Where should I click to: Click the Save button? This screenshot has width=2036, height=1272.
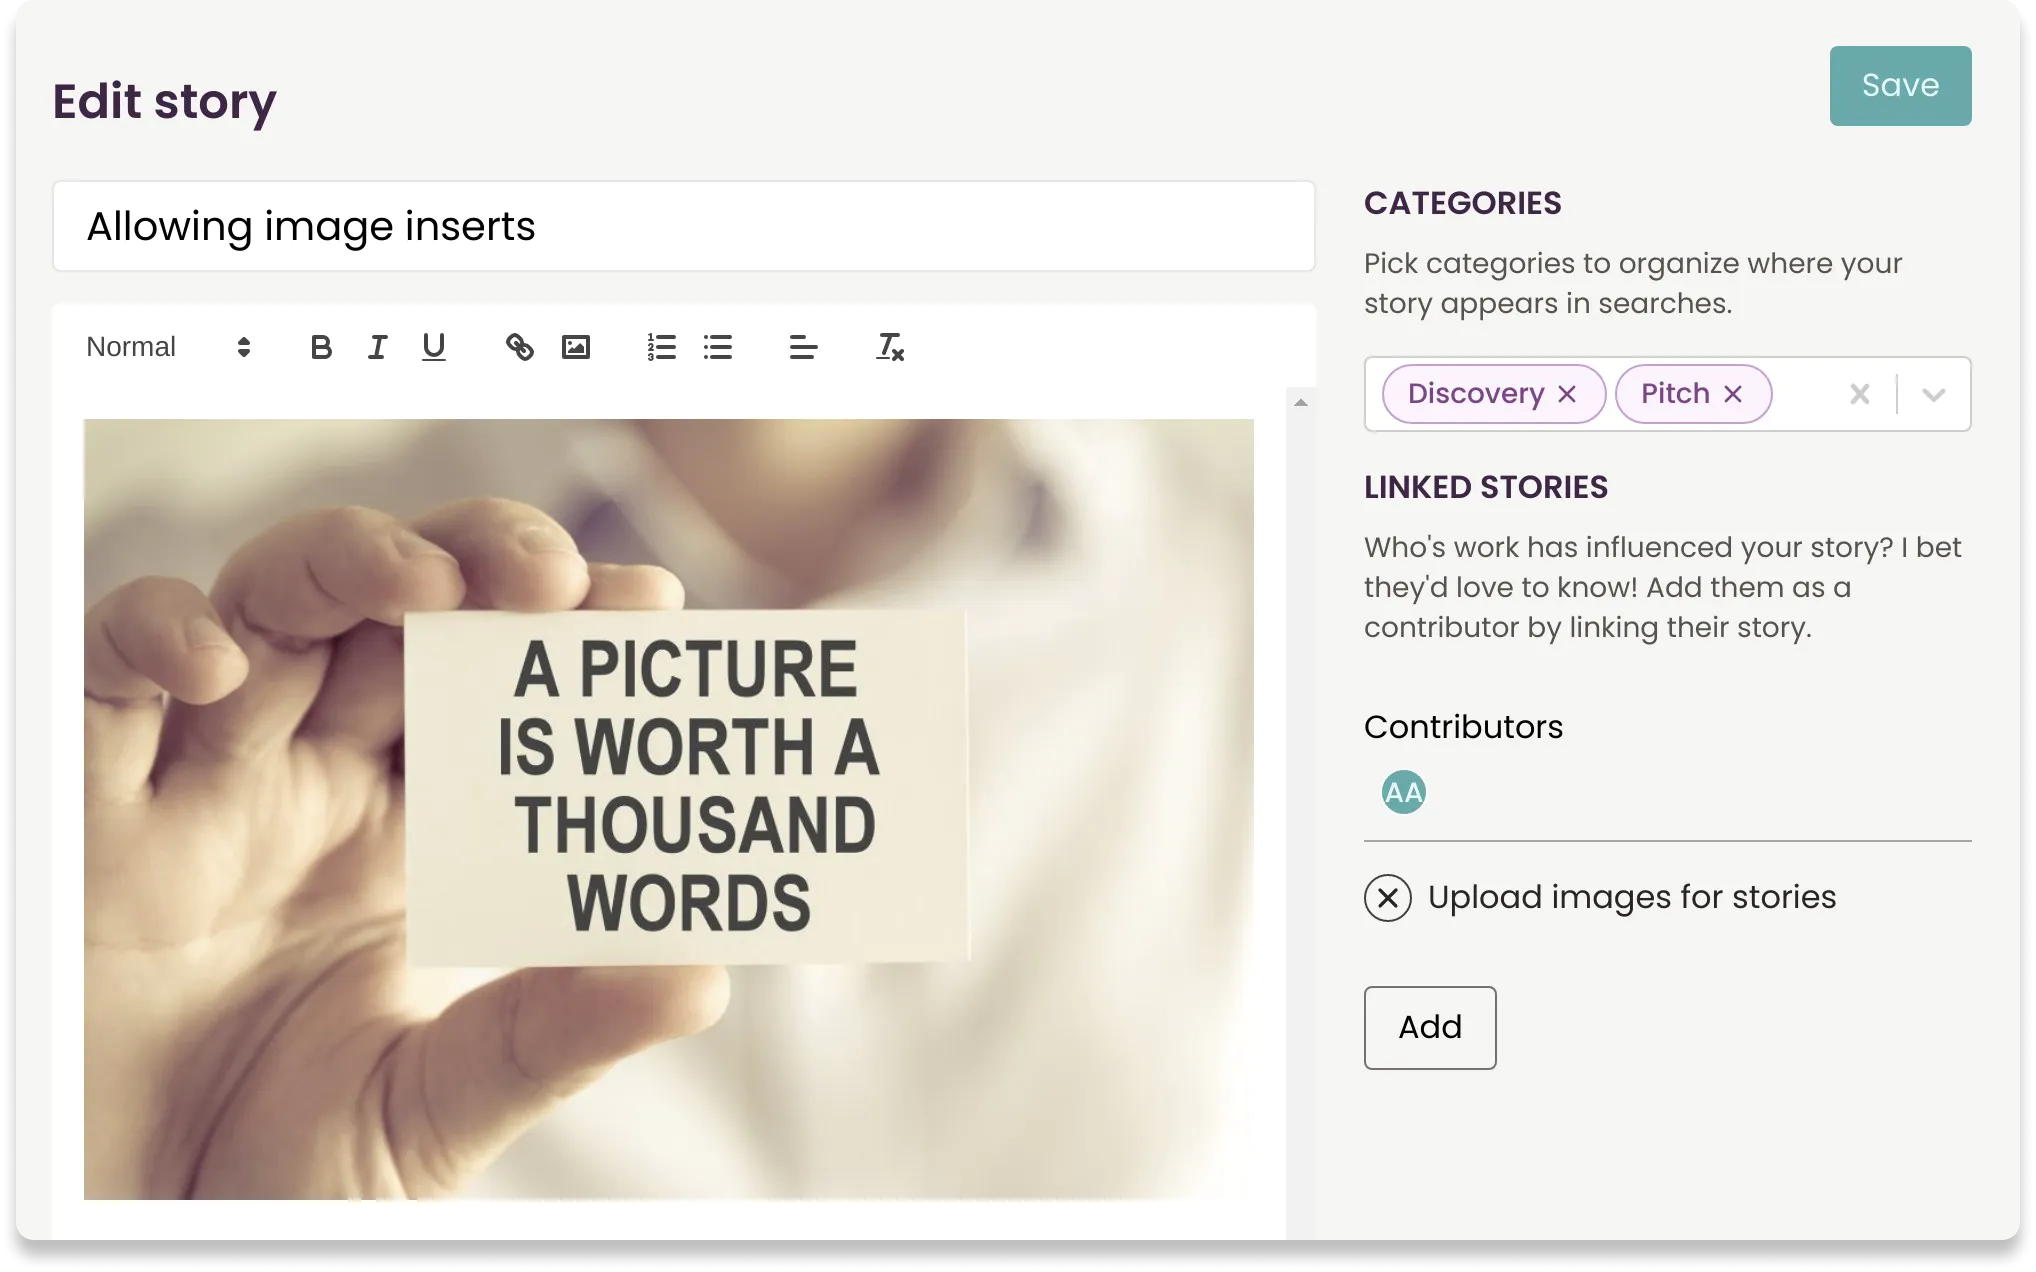click(1900, 86)
